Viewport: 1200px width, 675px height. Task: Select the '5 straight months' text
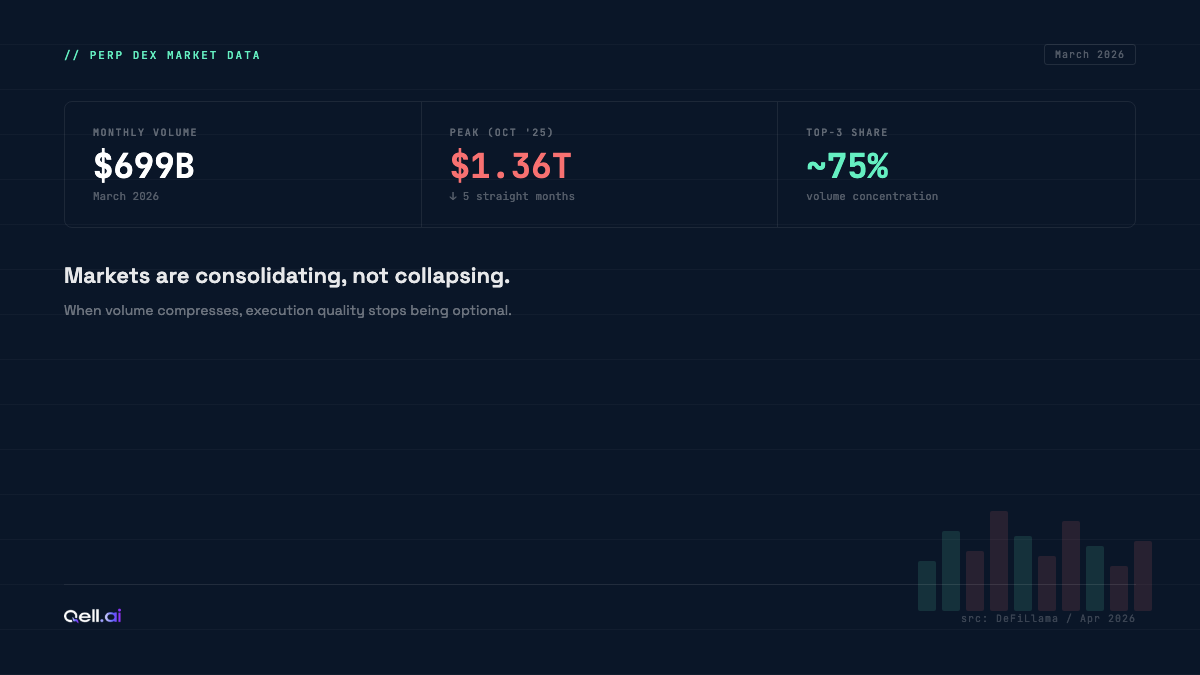coord(518,197)
